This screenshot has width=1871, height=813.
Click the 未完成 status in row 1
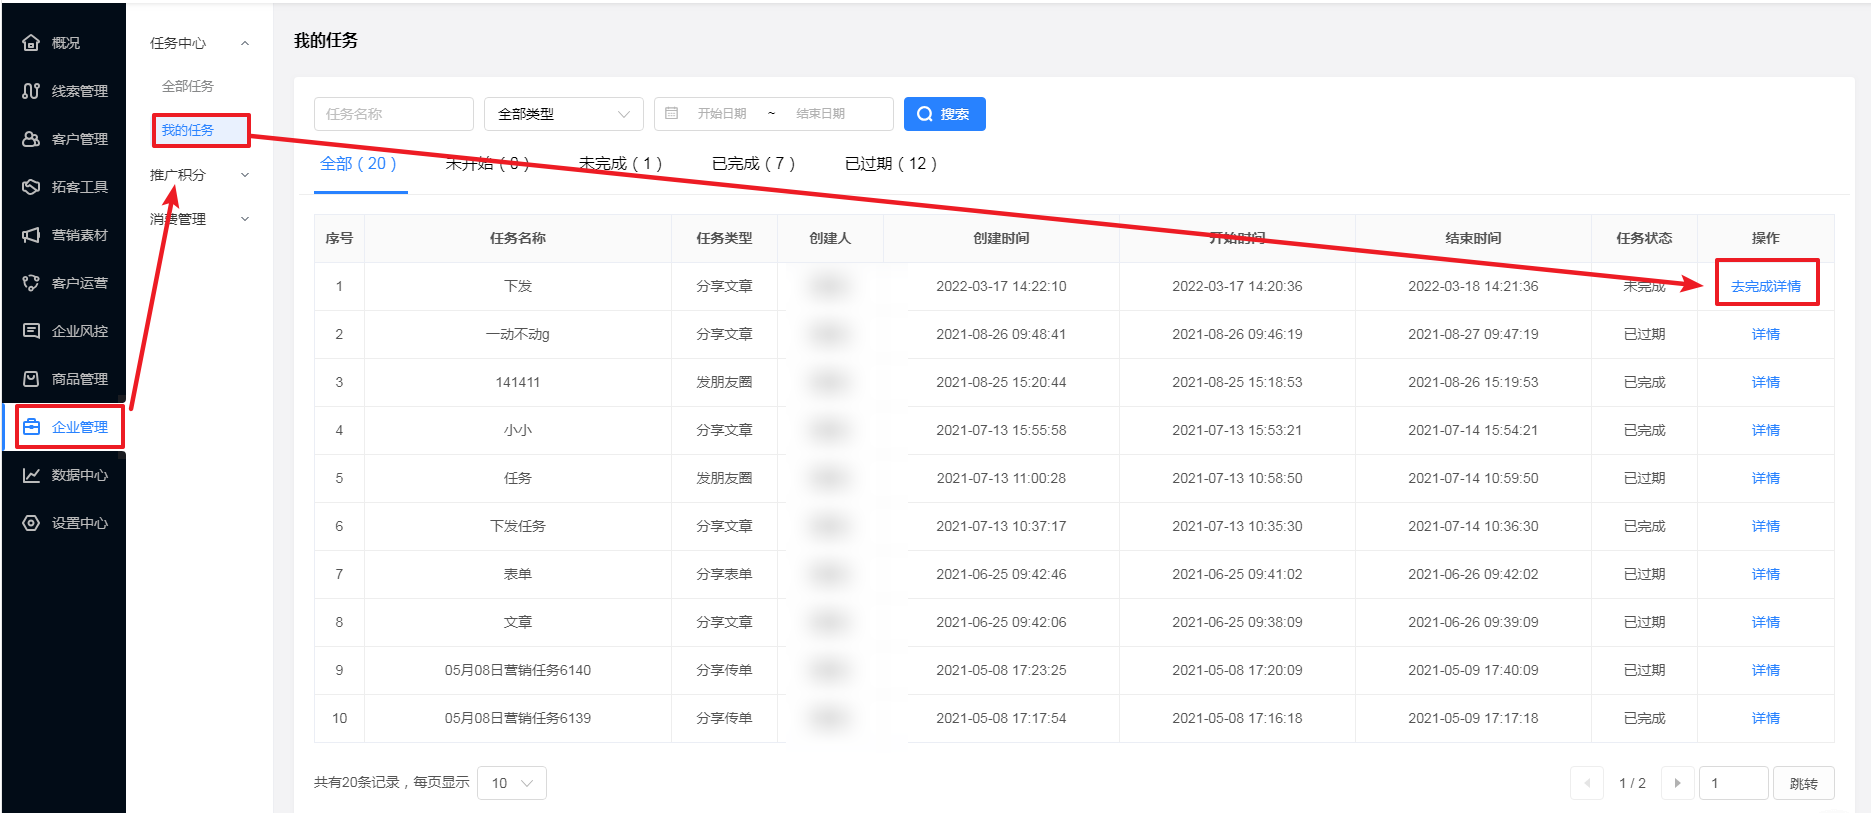point(1644,286)
